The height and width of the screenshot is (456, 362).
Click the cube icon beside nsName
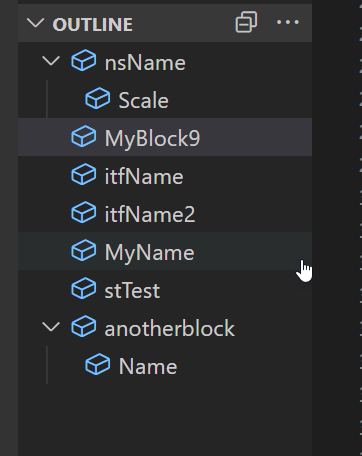84,61
